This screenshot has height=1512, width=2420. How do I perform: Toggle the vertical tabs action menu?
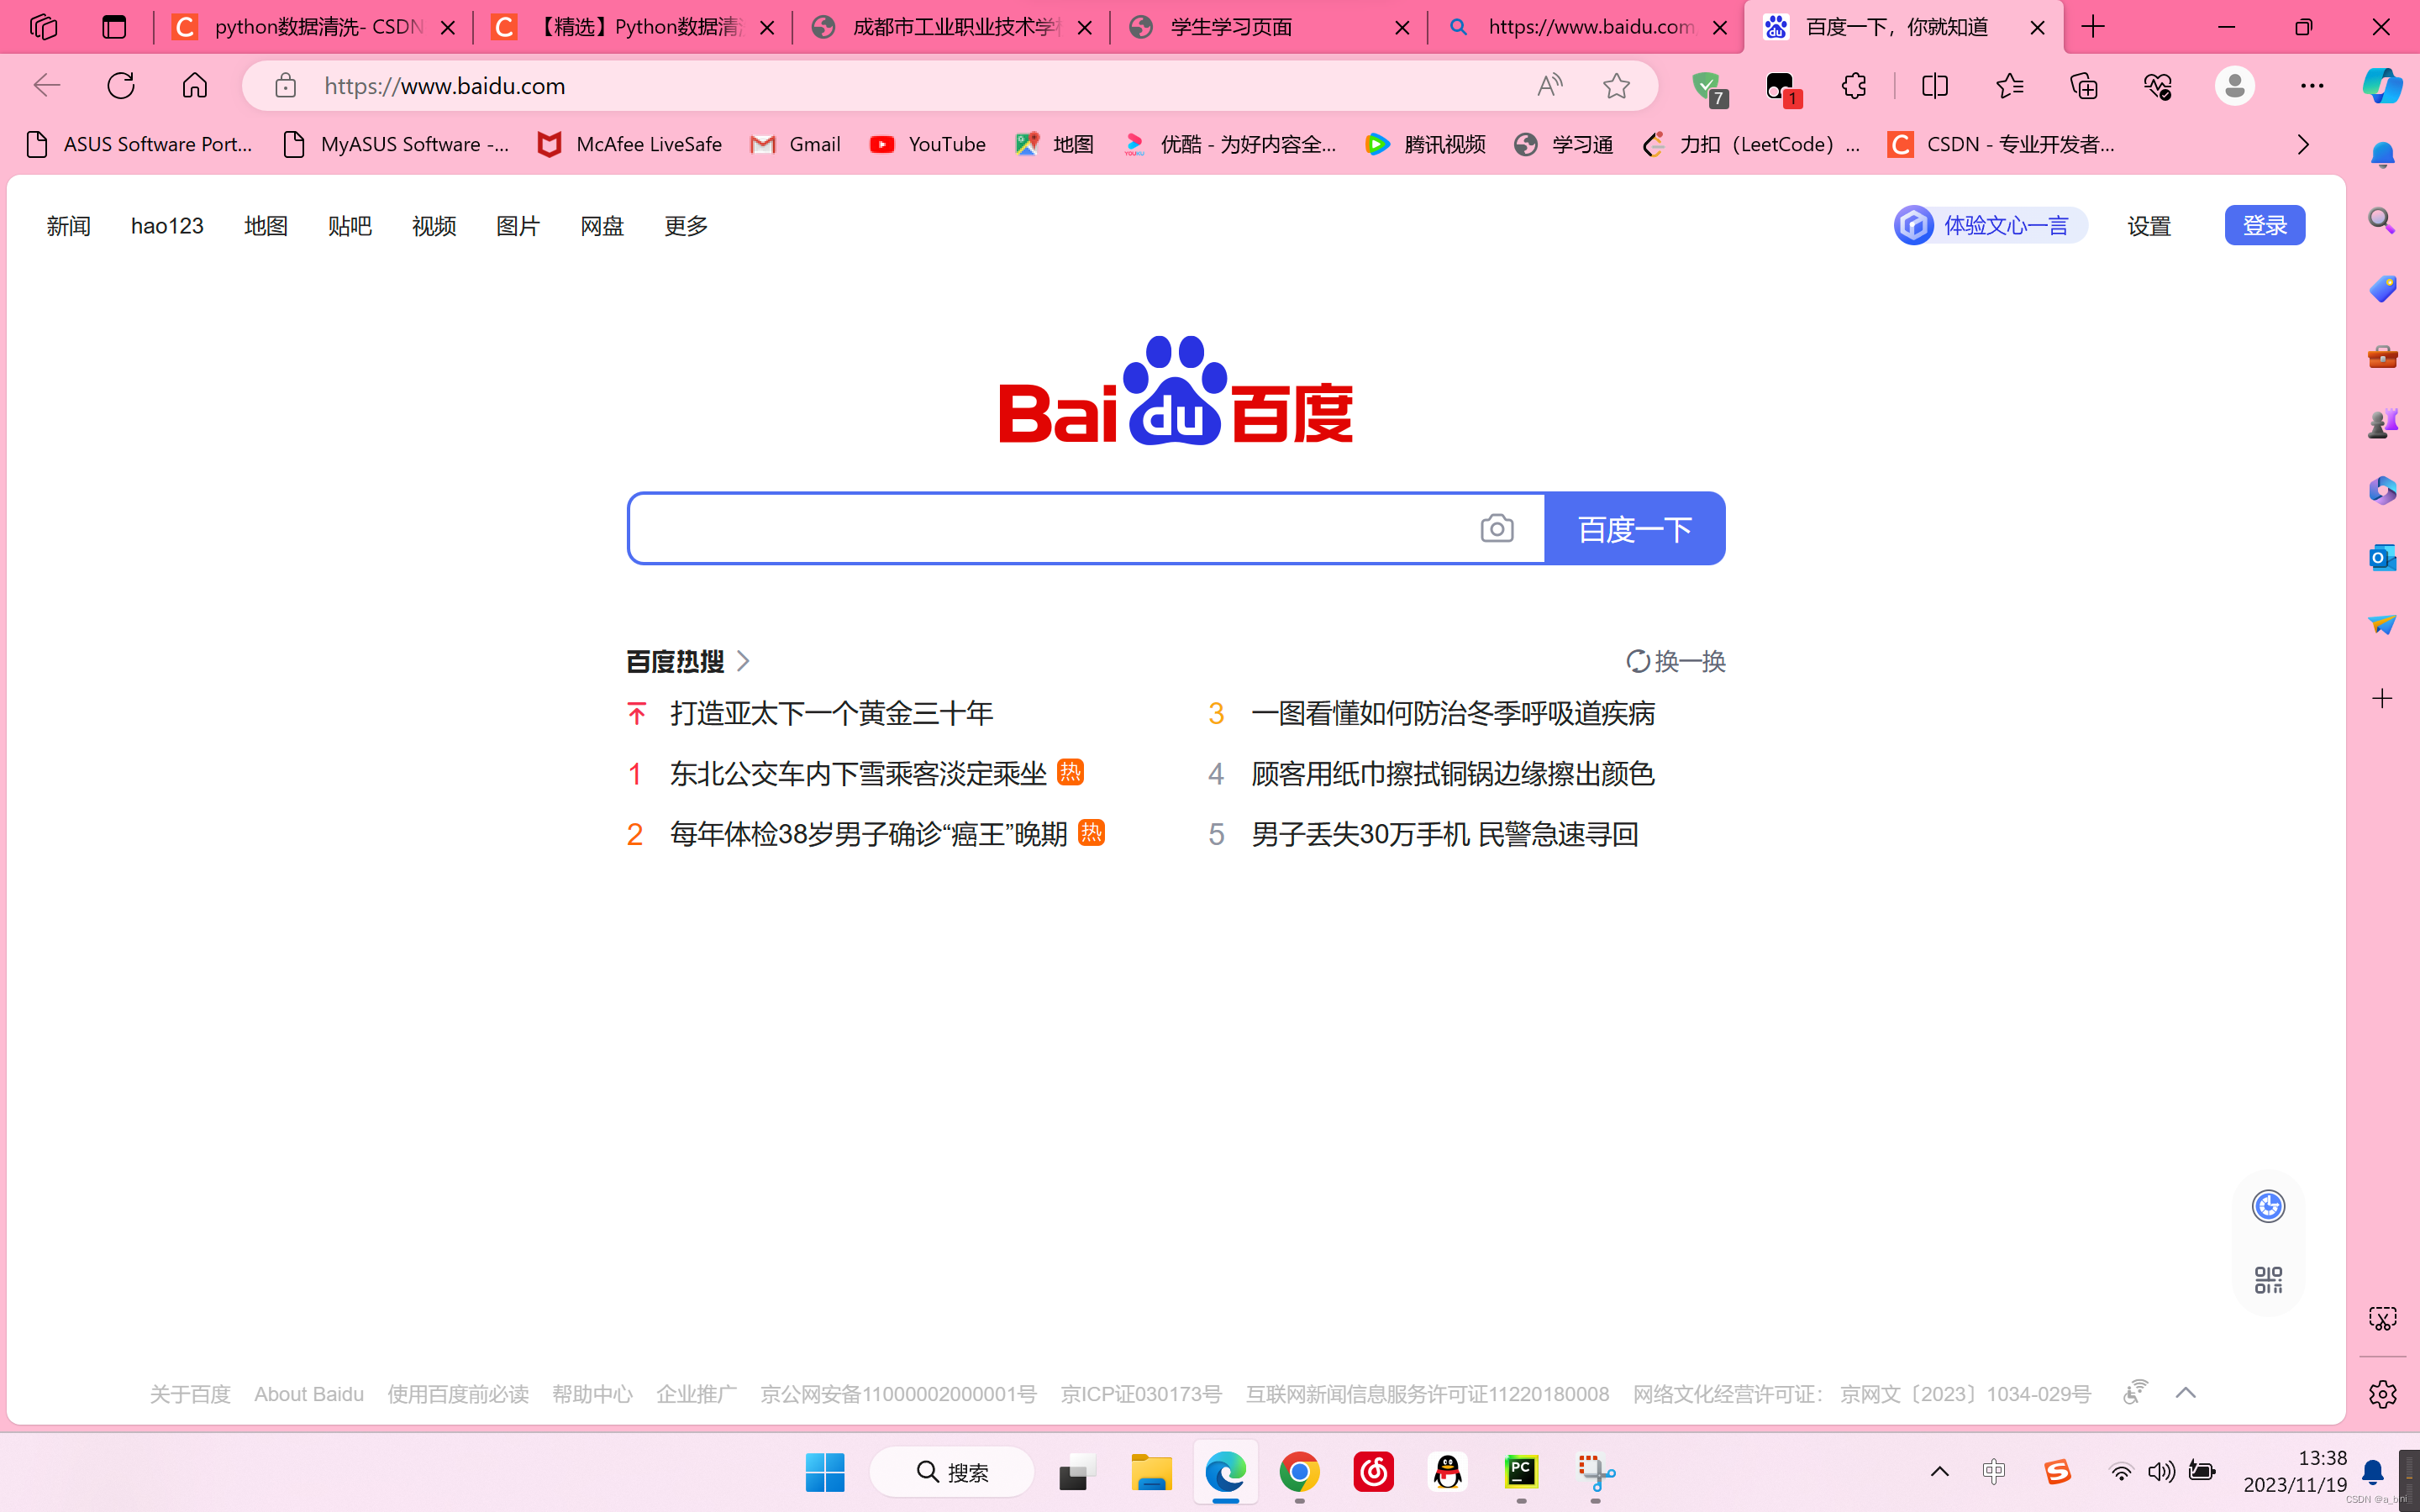[114, 27]
